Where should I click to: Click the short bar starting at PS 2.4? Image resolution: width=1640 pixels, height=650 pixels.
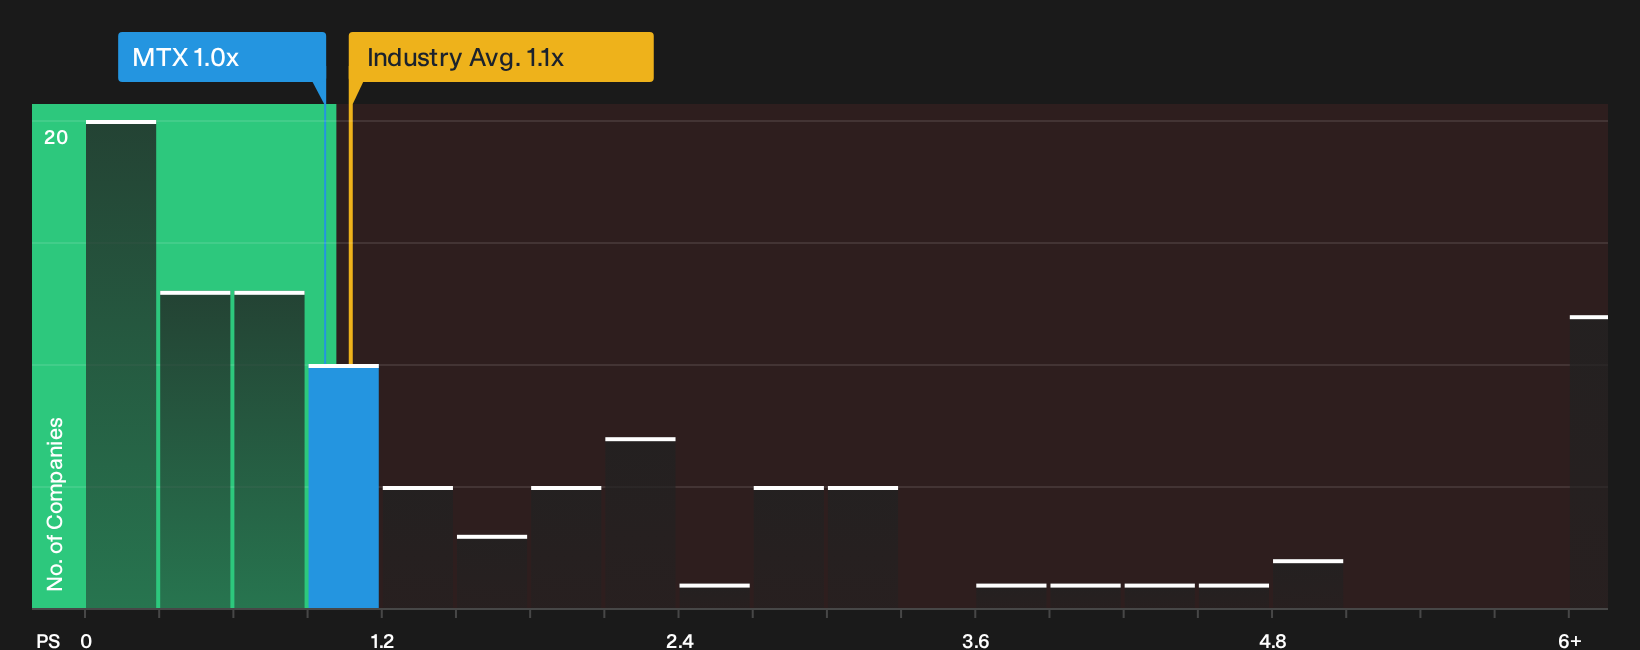pyautogui.click(x=715, y=596)
